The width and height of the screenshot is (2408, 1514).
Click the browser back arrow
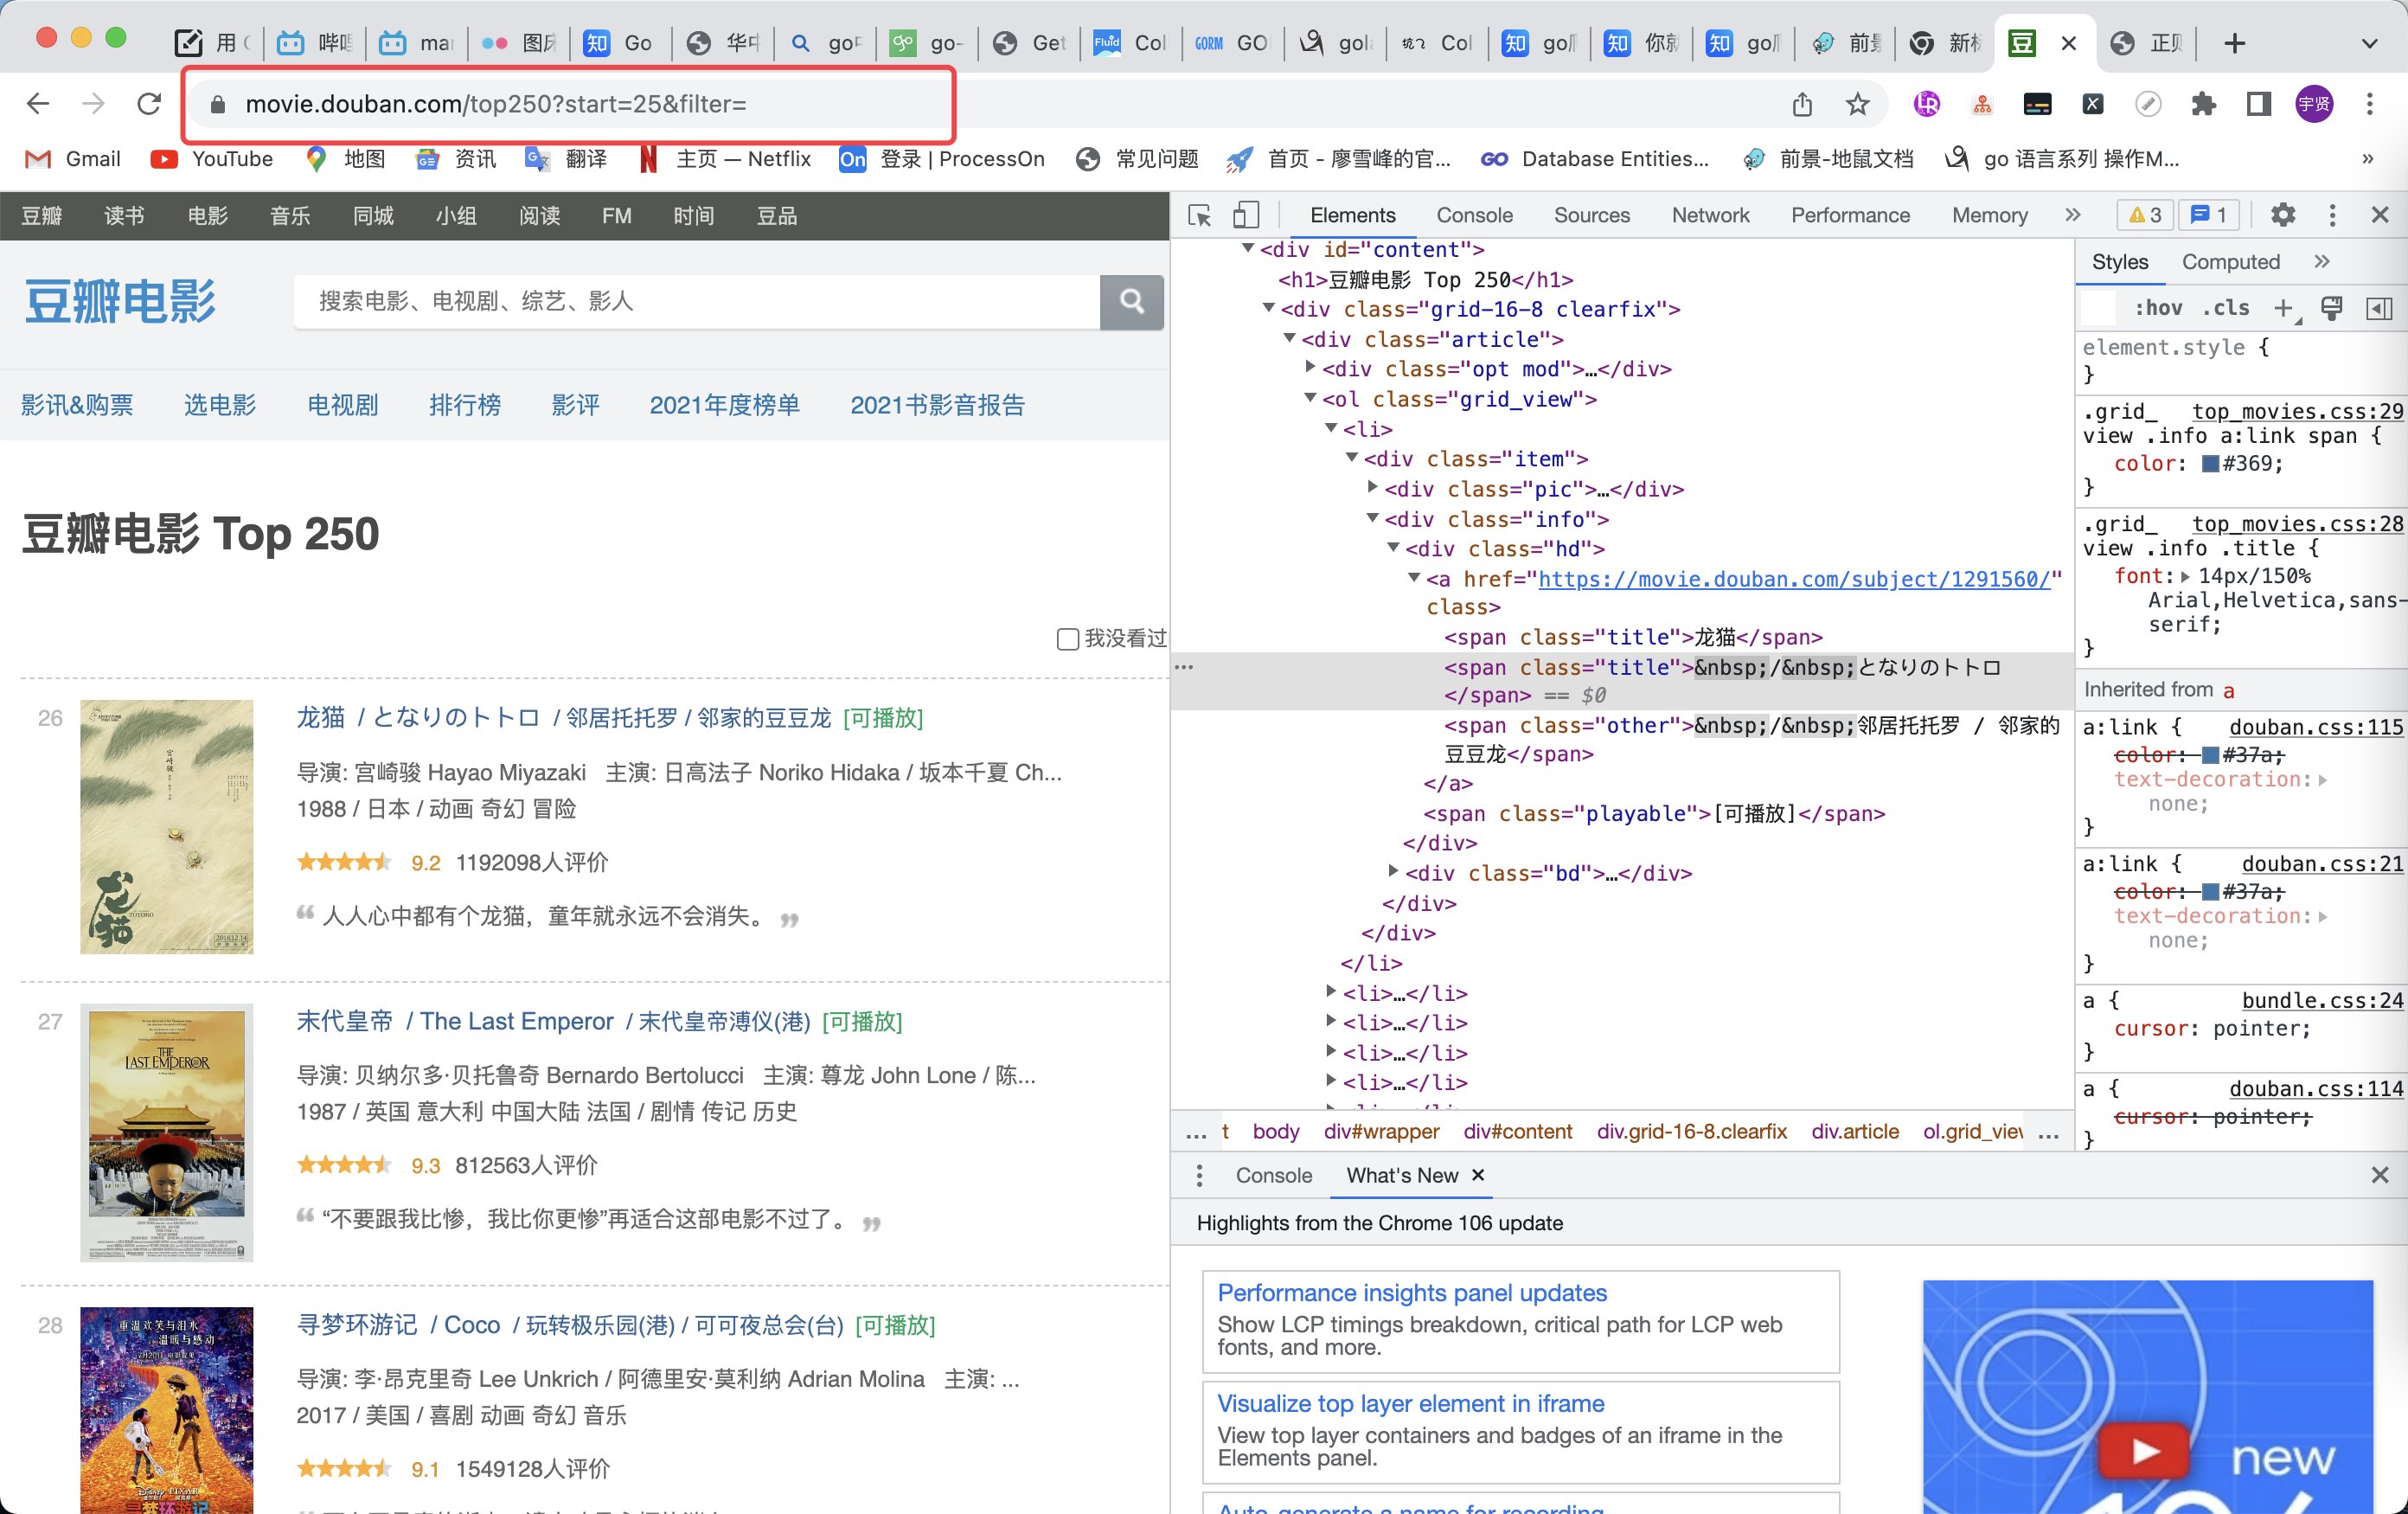(38, 104)
